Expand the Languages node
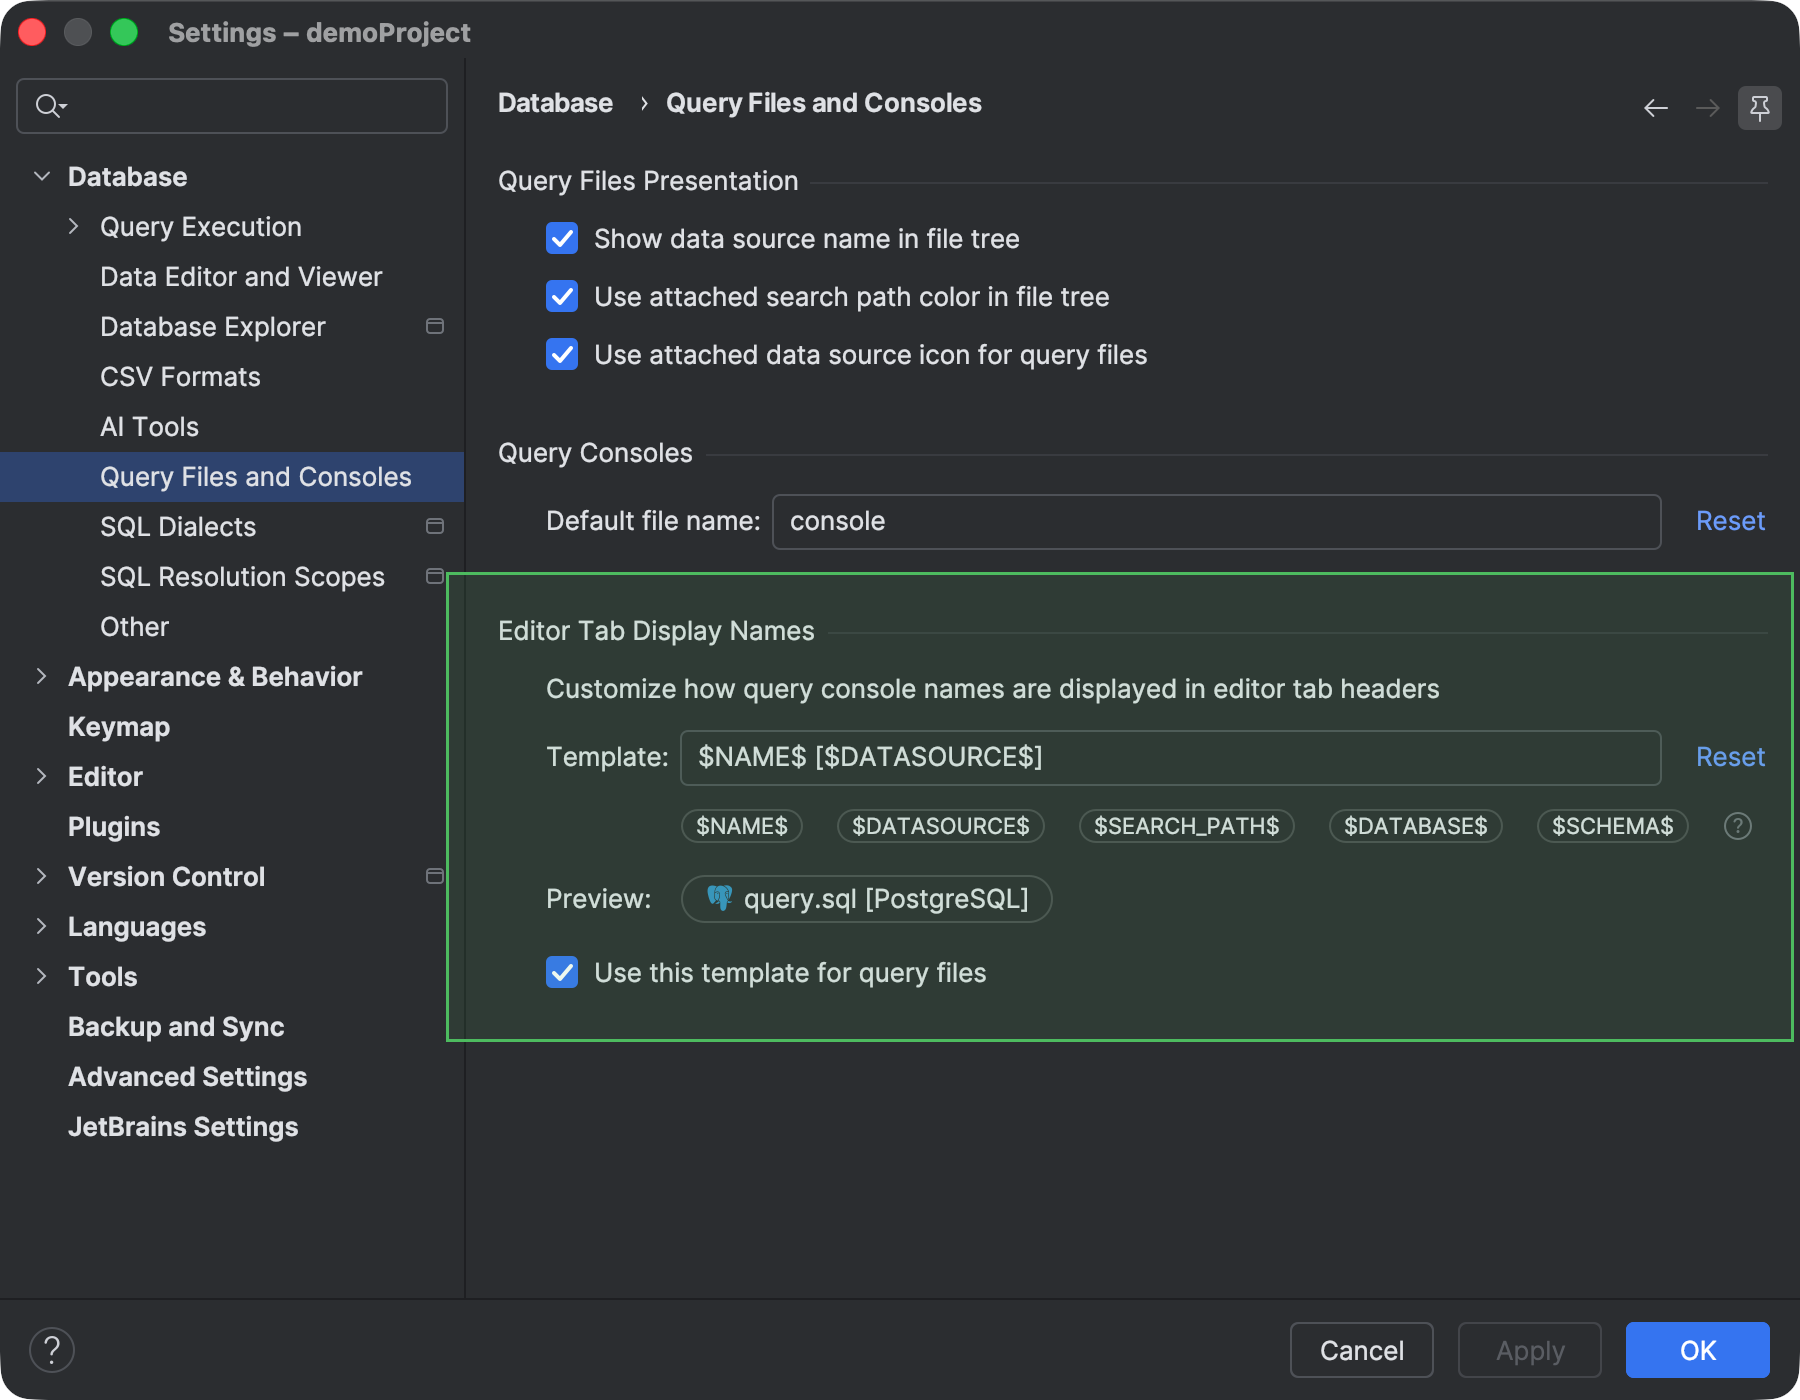The height and width of the screenshot is (1400, 1800). coord(42,926)
